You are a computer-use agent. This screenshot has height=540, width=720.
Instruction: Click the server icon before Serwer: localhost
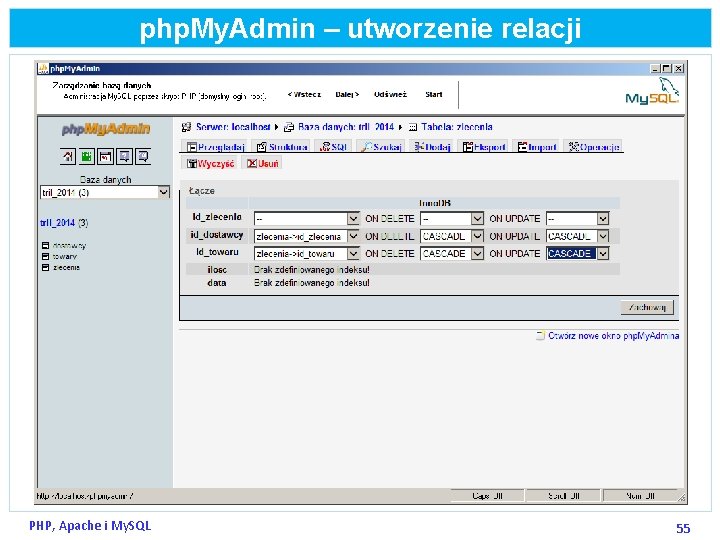186,127
